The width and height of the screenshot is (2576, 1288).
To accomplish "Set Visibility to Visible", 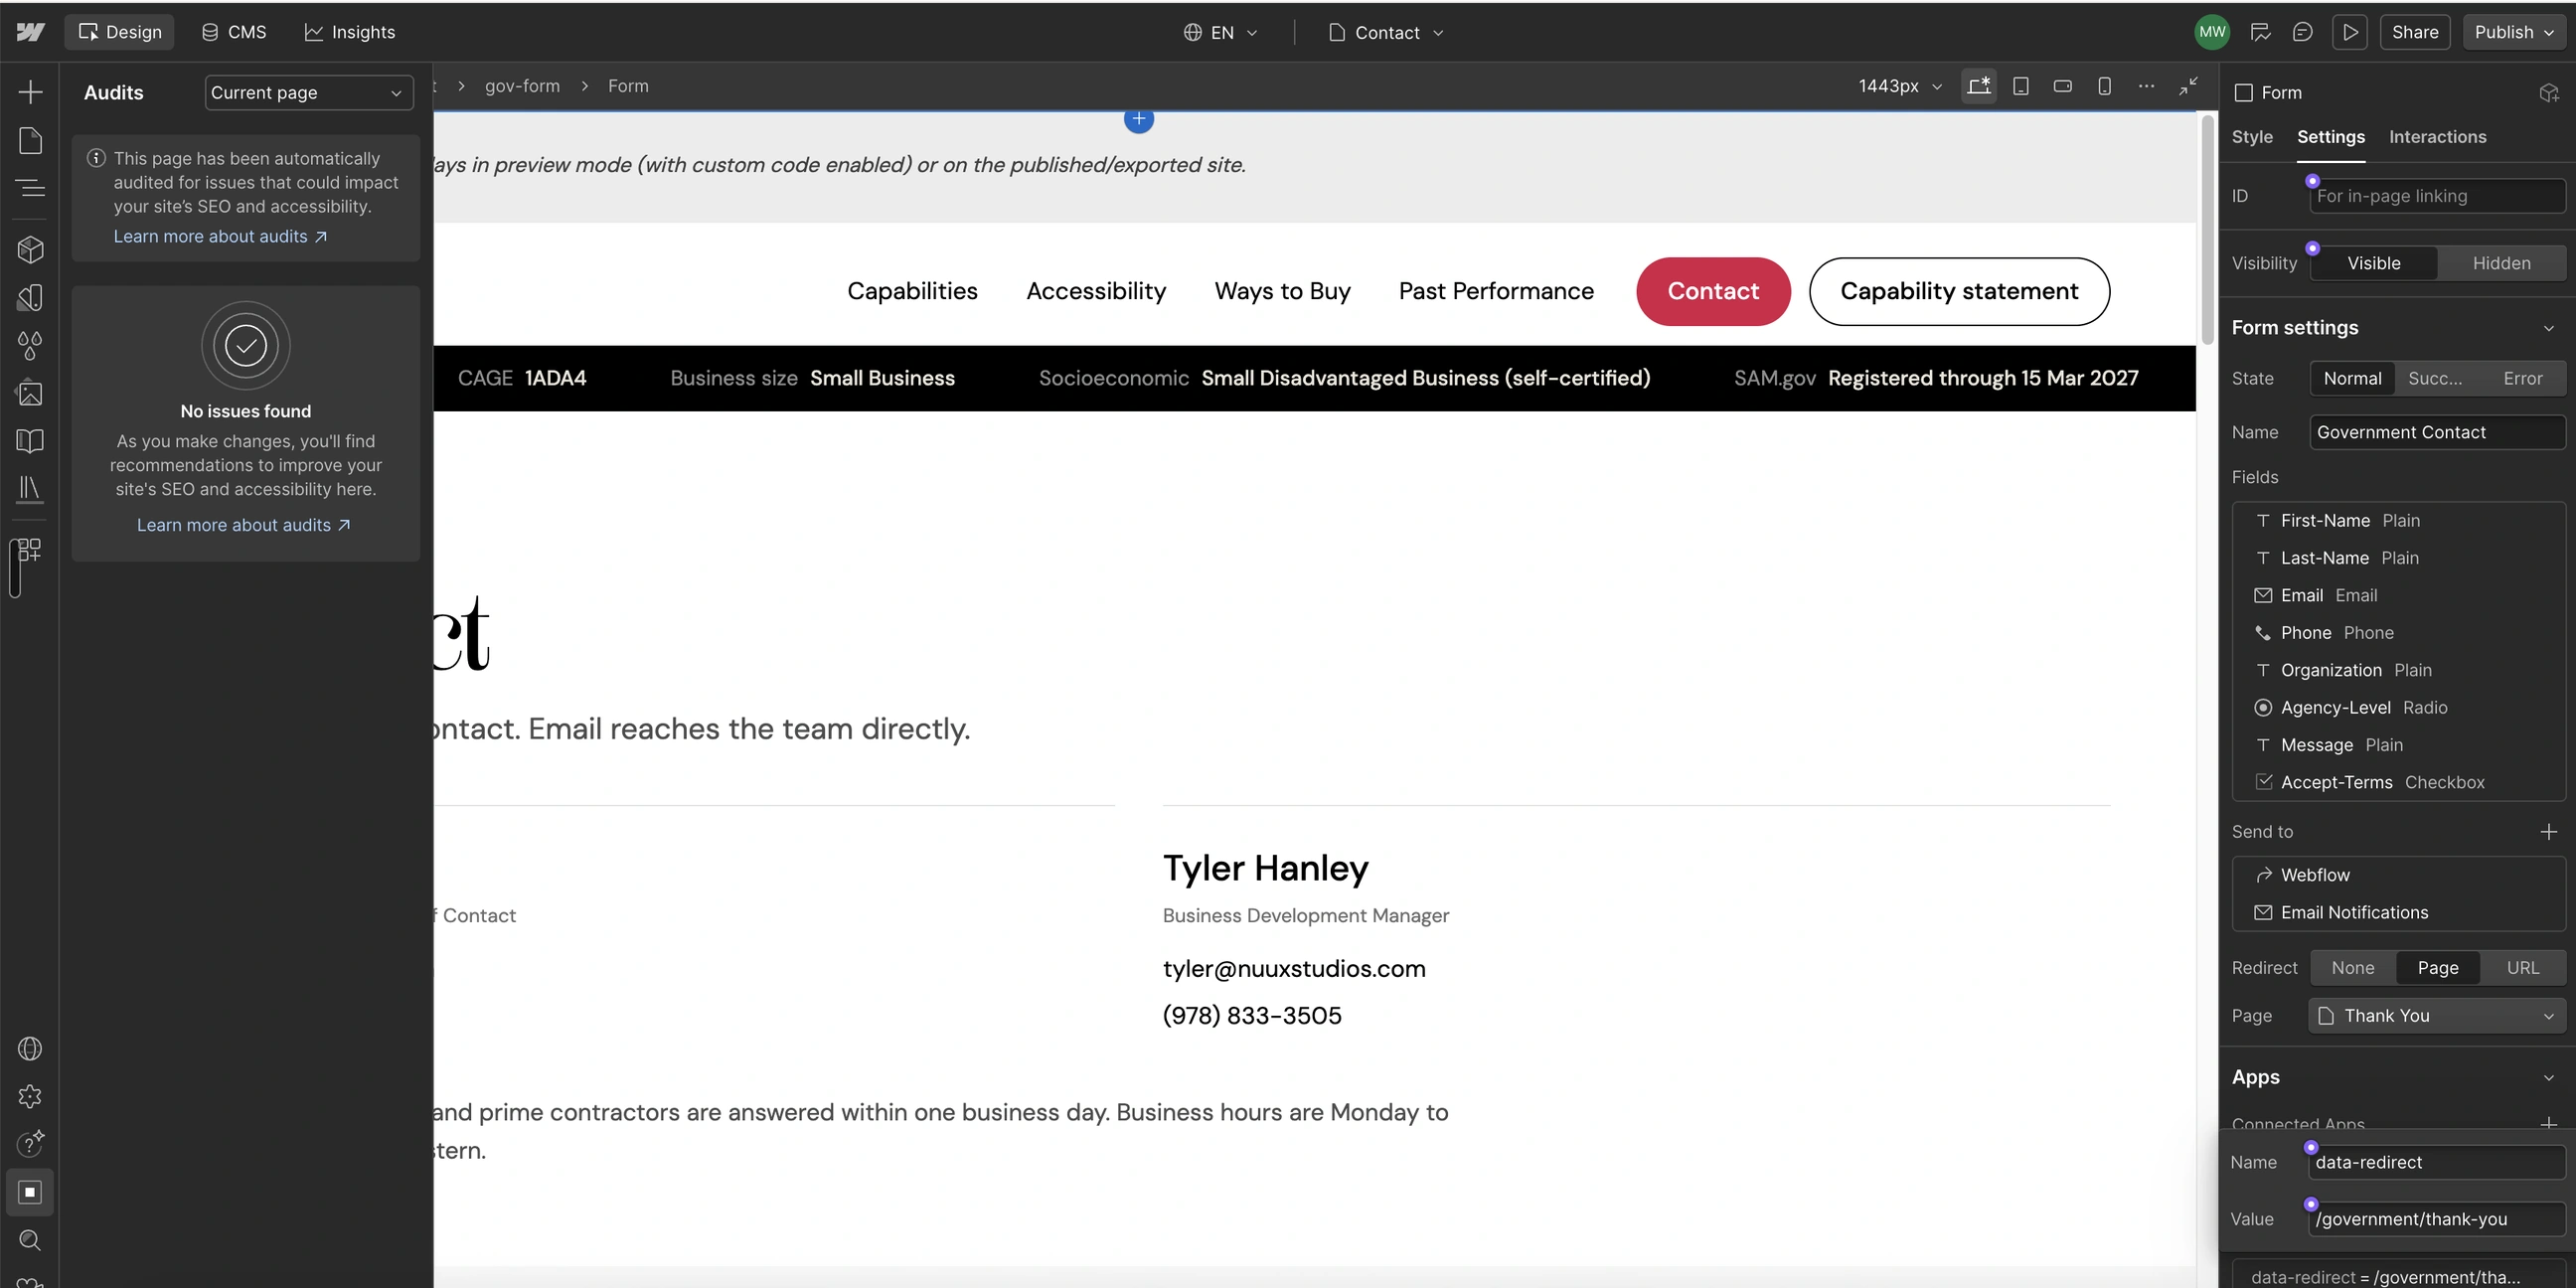I will pyautogui.click(x=2373, y=263).
